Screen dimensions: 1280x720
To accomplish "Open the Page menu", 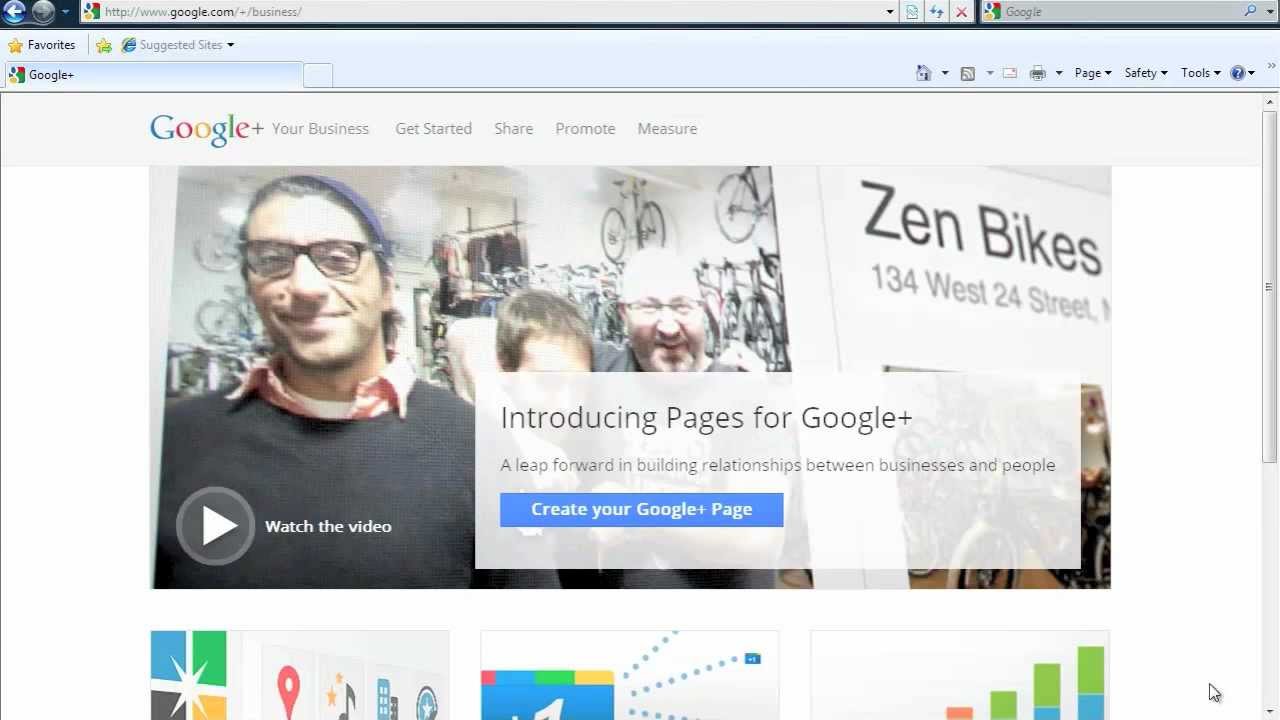I will (1093, 73).
